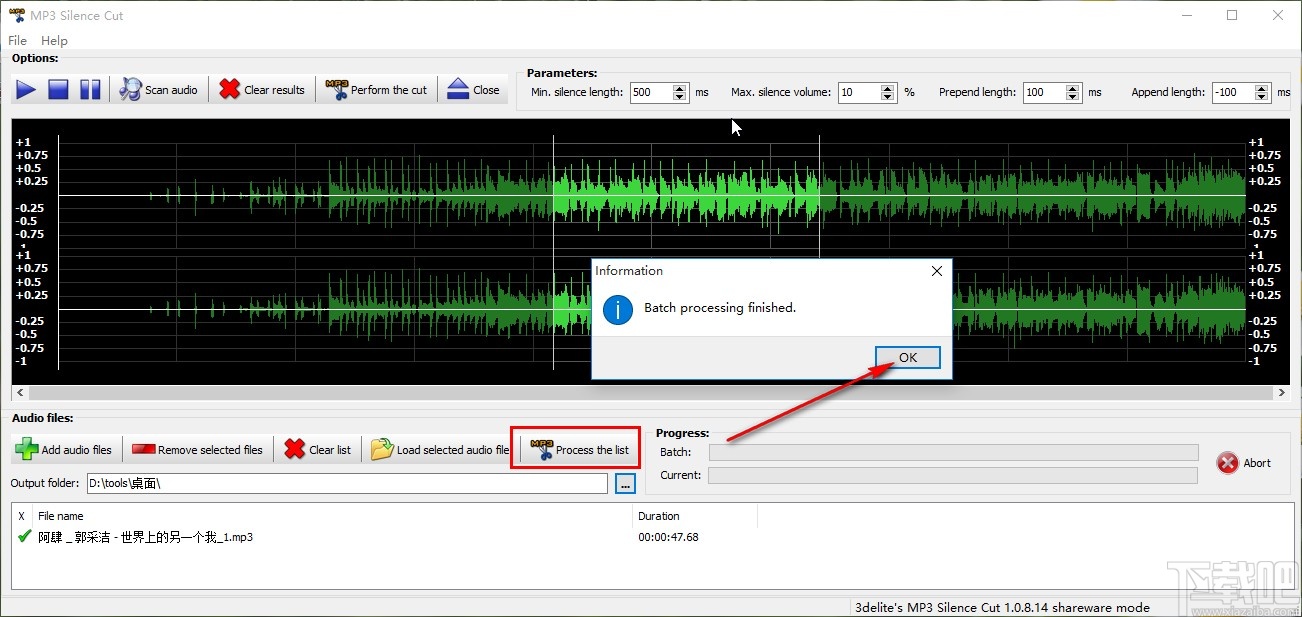
Task: Increase Min. silence length with up arrow
Action: (x=680, y=87)
